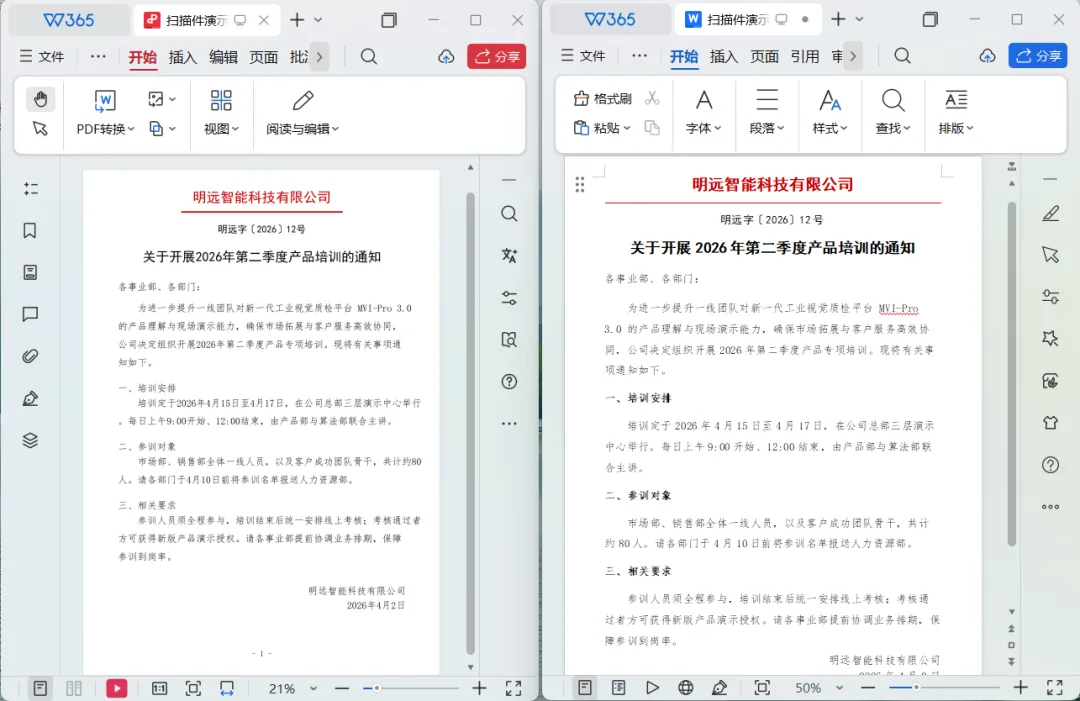Toggle fit page in PDF status bar
The width and height of the screenshot is (1080, 701).
(194, 688)
